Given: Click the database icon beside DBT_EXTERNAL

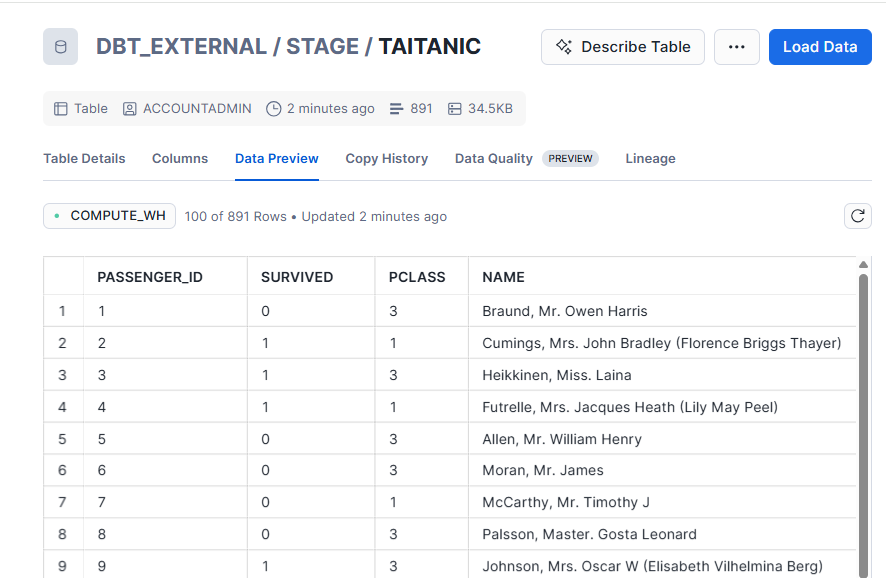Looking at the screenshot, I should (60, 47).
